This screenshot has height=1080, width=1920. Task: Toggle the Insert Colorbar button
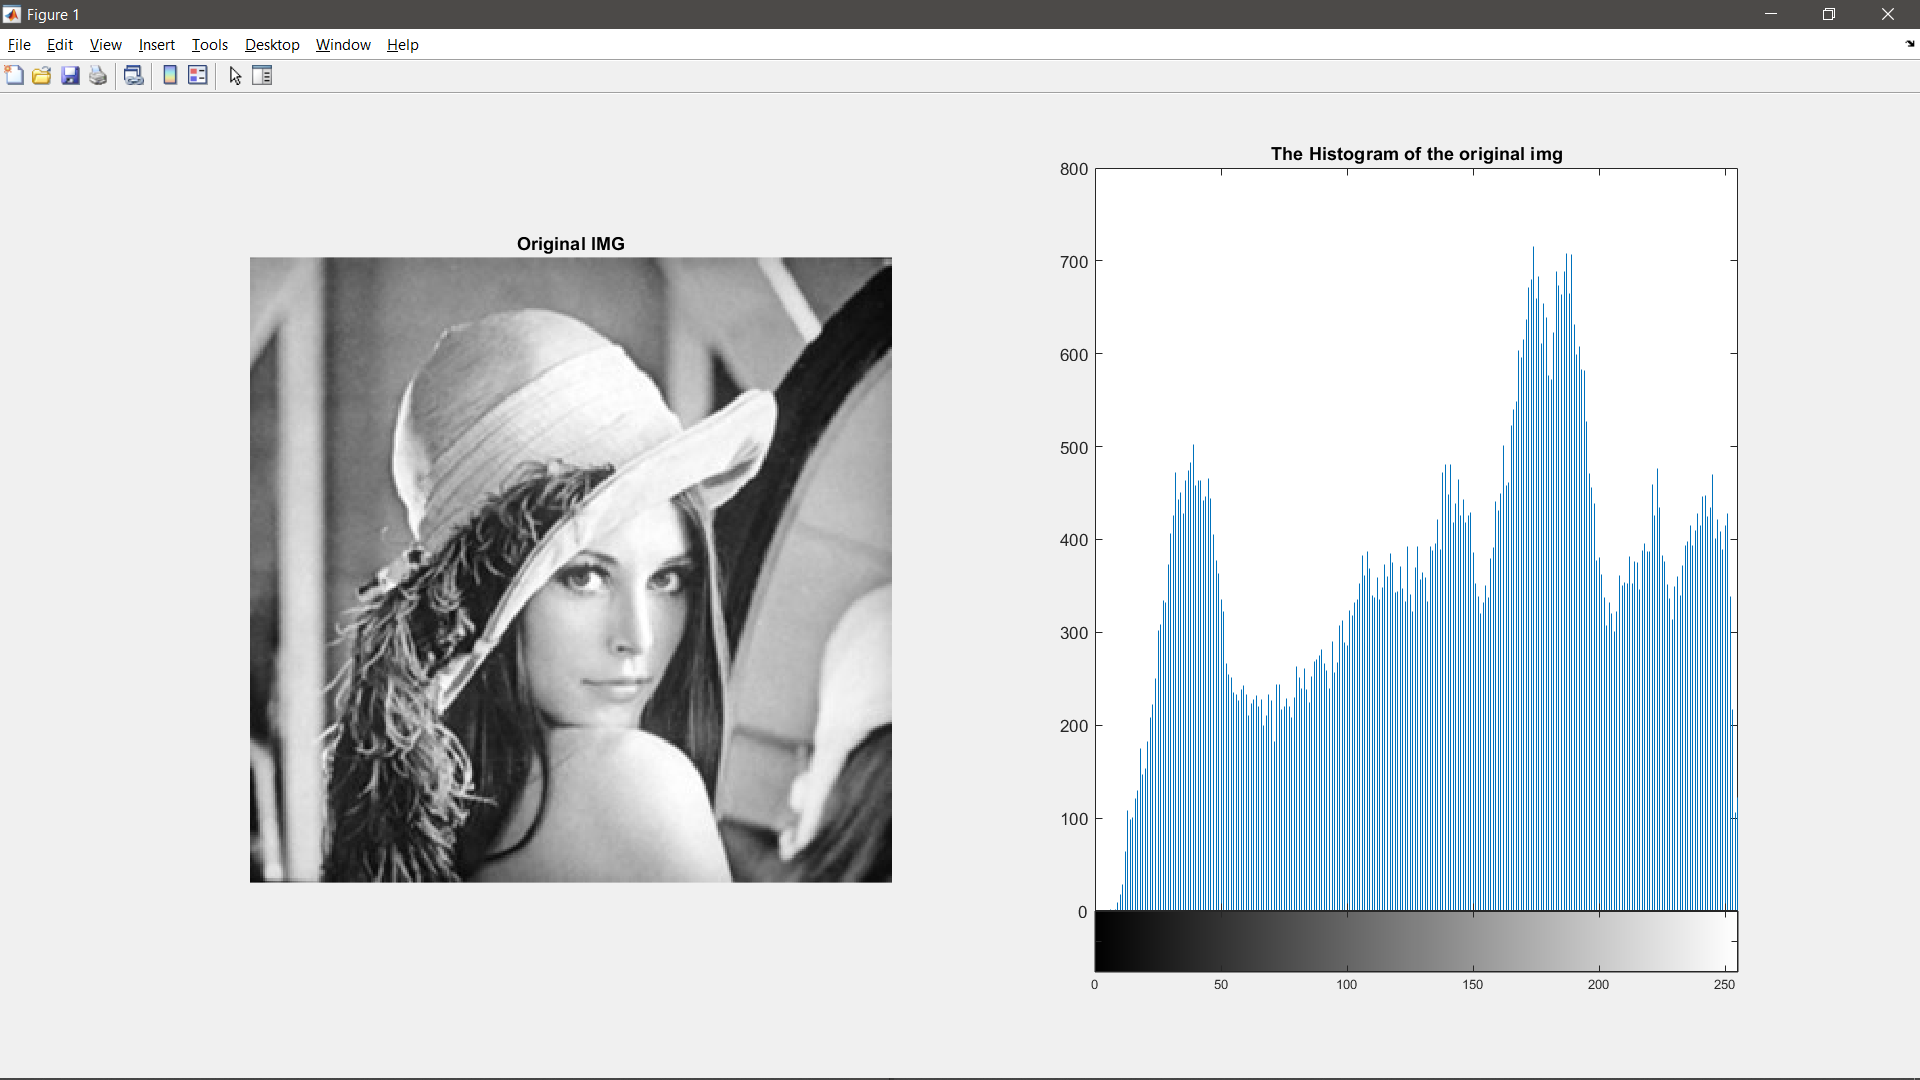click(x=170, y=76)
